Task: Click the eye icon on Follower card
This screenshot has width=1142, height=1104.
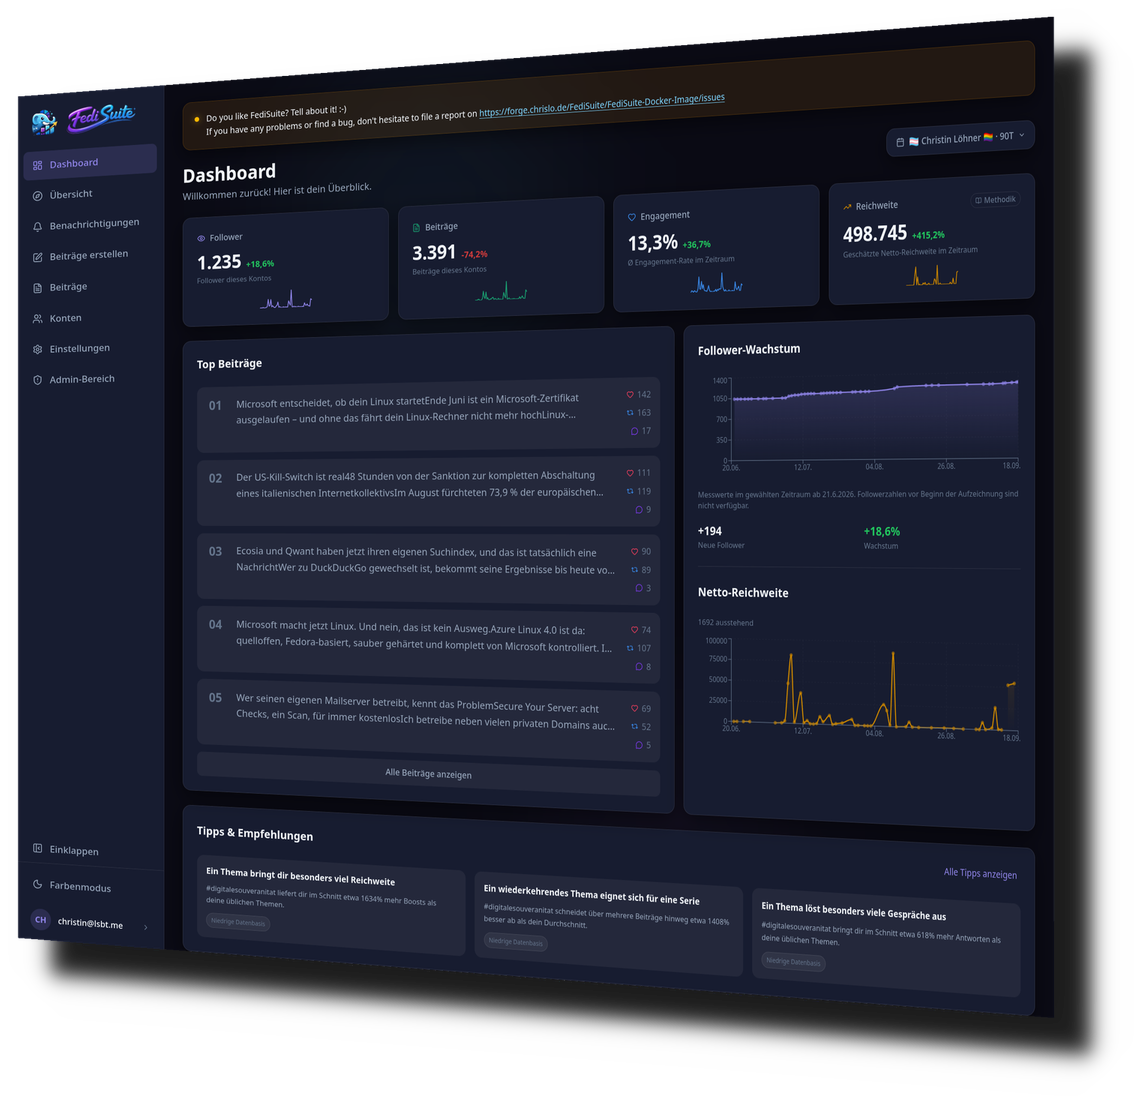Action: coord(201,238)
